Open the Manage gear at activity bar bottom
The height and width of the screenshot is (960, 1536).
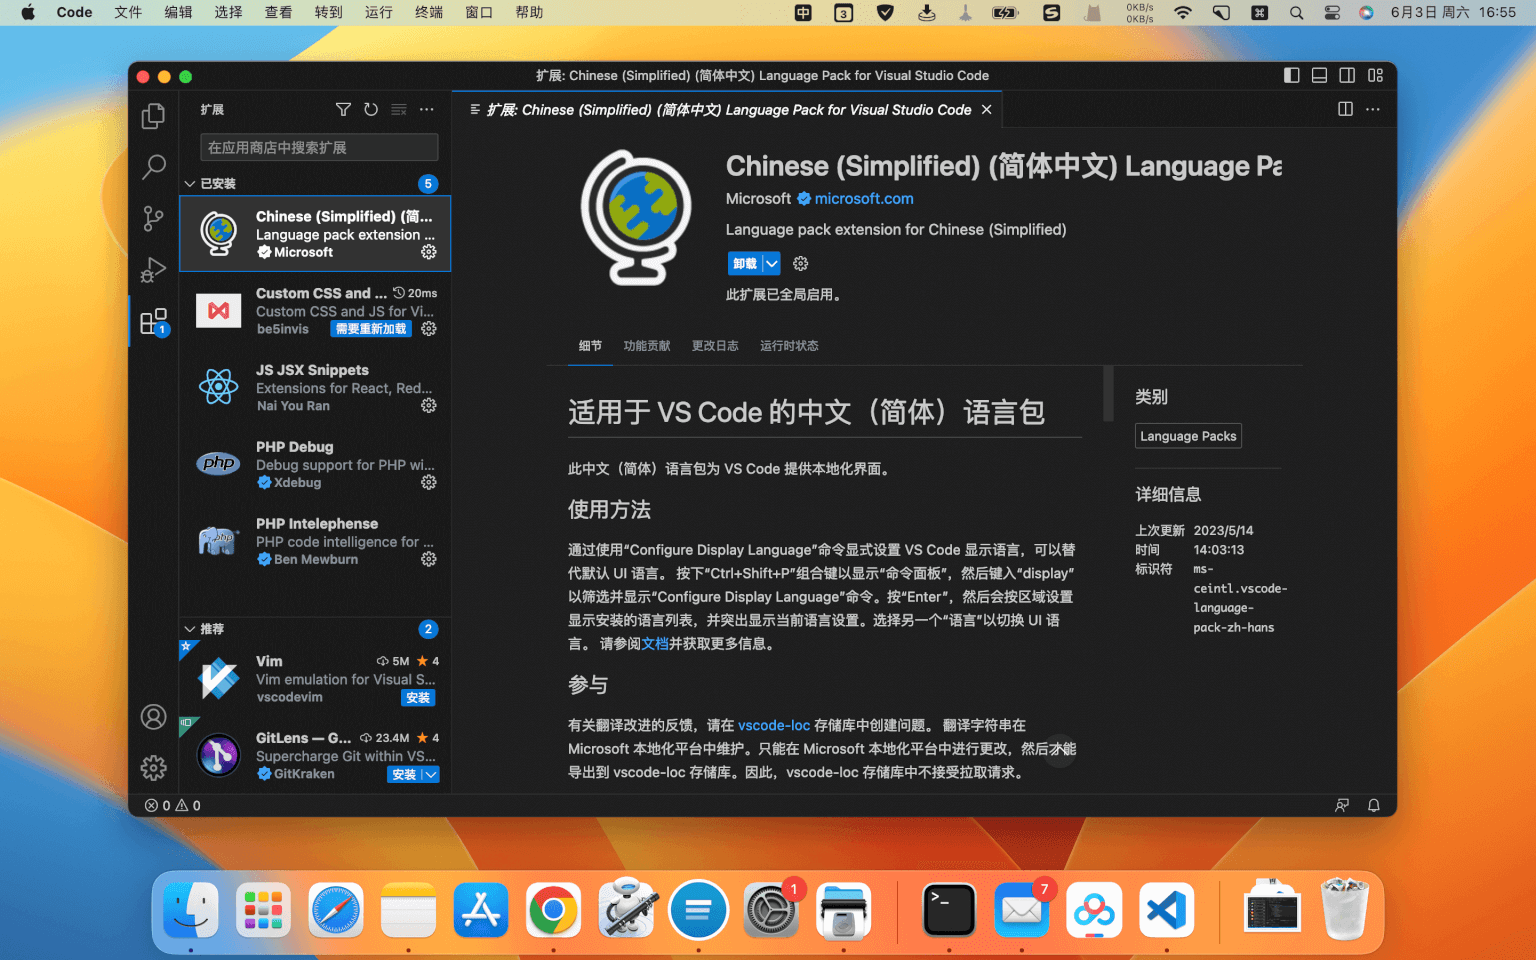(153, 767)
